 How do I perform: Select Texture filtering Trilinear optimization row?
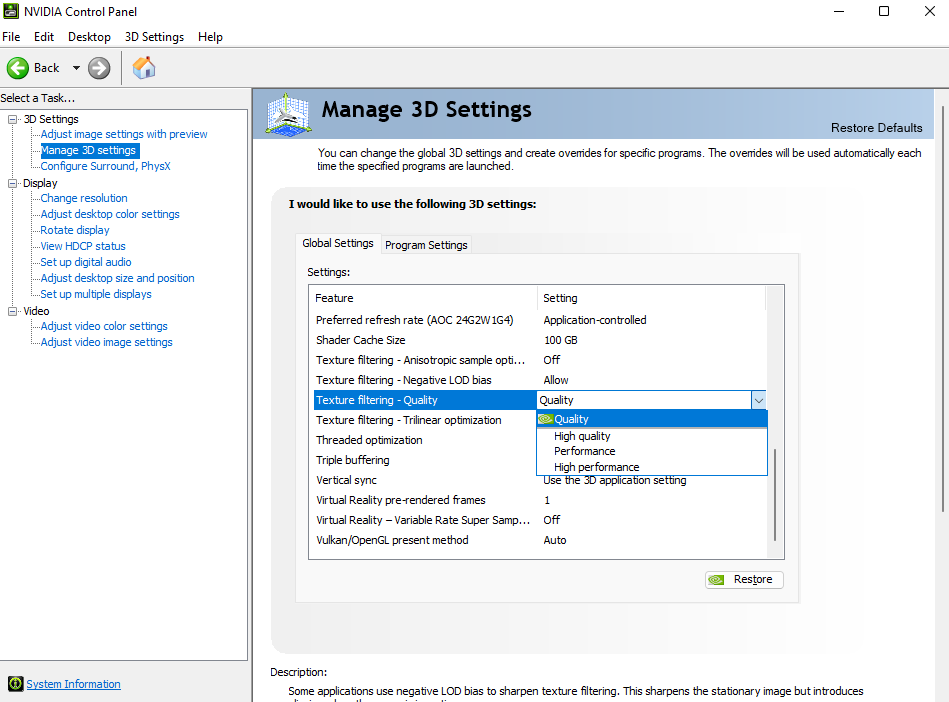[x=425, y=420]
